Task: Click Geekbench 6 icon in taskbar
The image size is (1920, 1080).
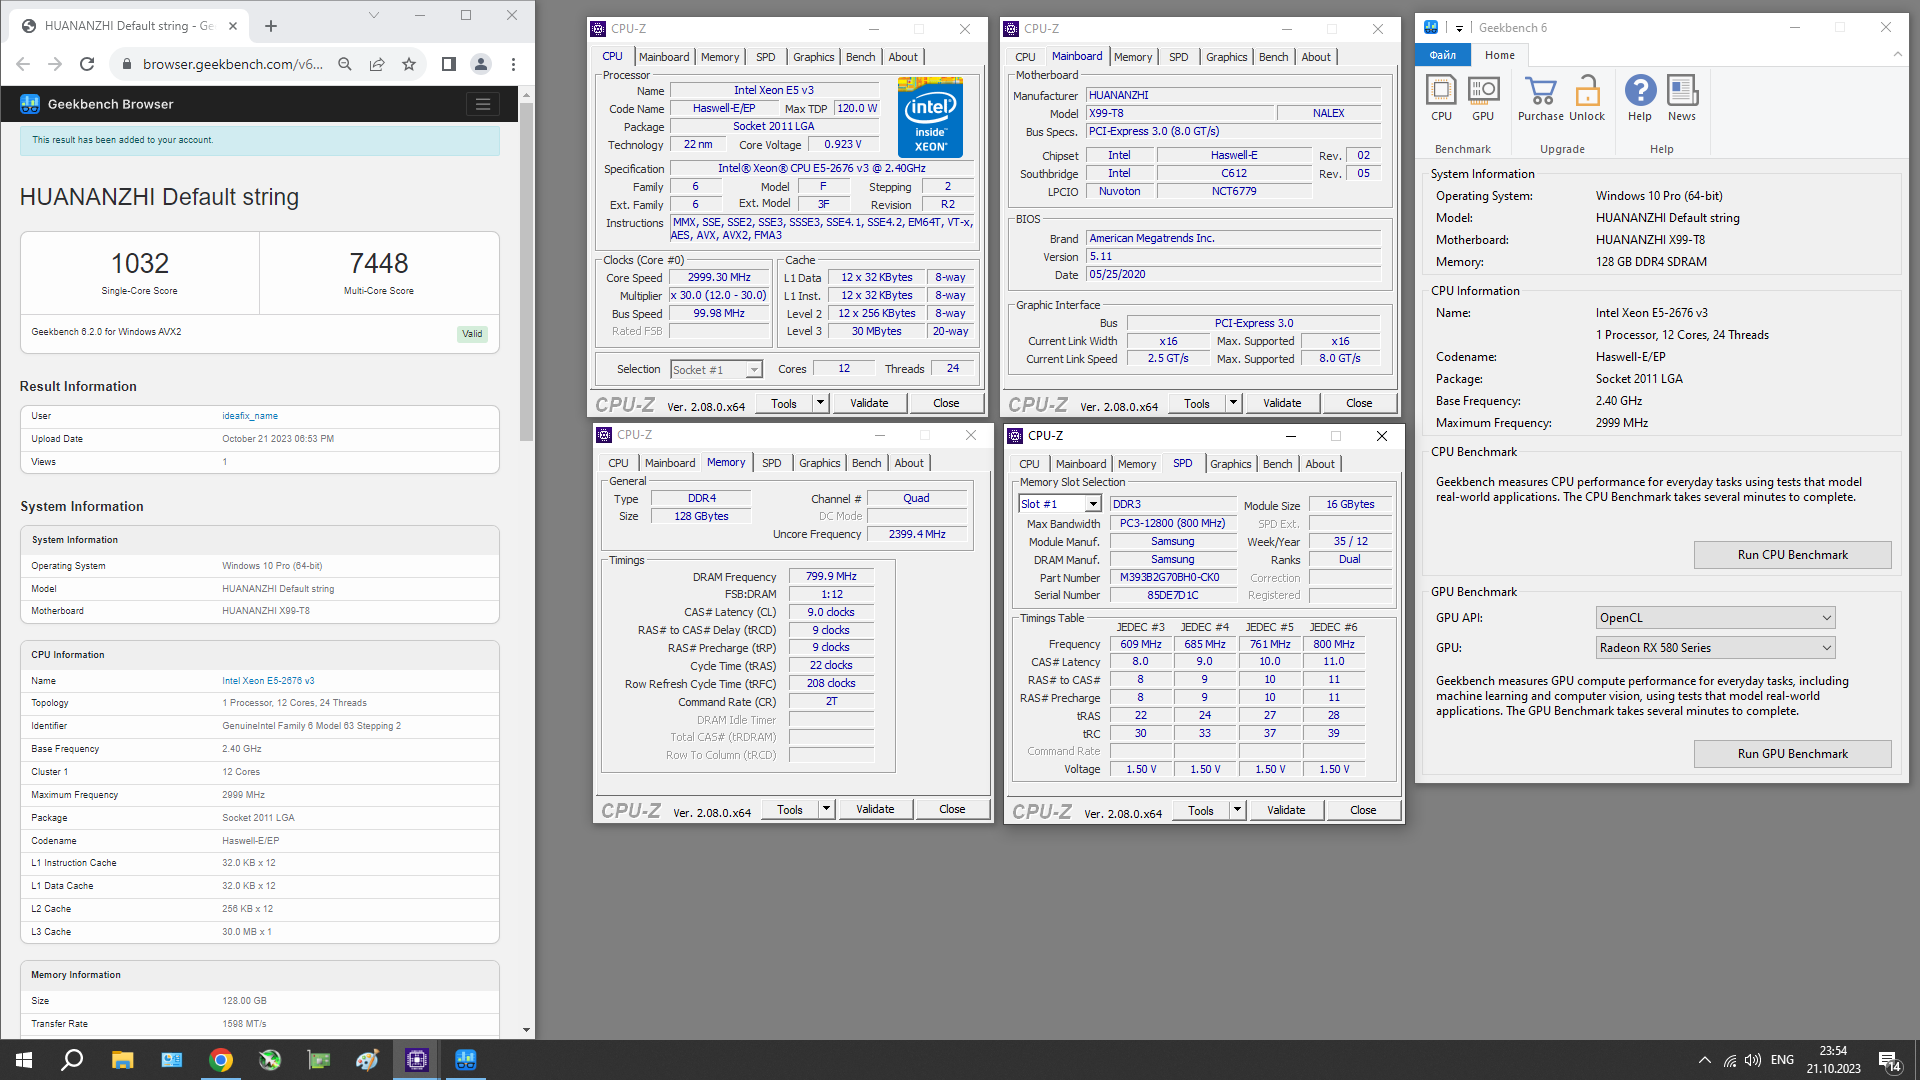Action: [466, 1060]
